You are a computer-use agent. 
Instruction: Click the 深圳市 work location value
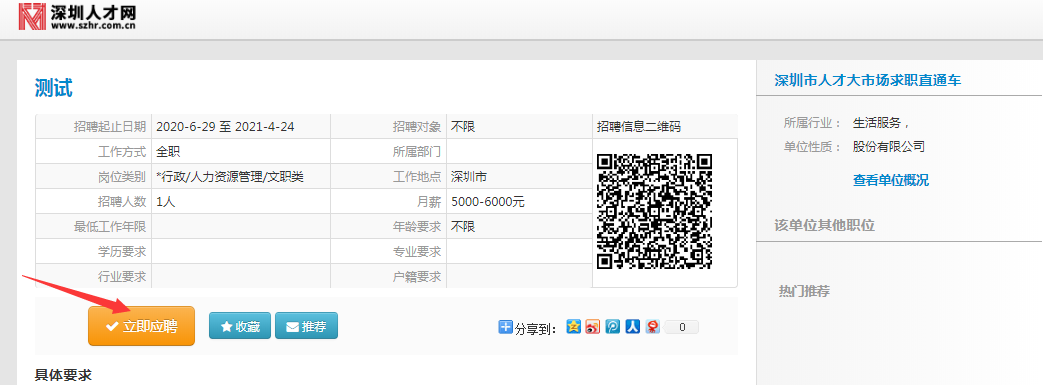[469, 177]
